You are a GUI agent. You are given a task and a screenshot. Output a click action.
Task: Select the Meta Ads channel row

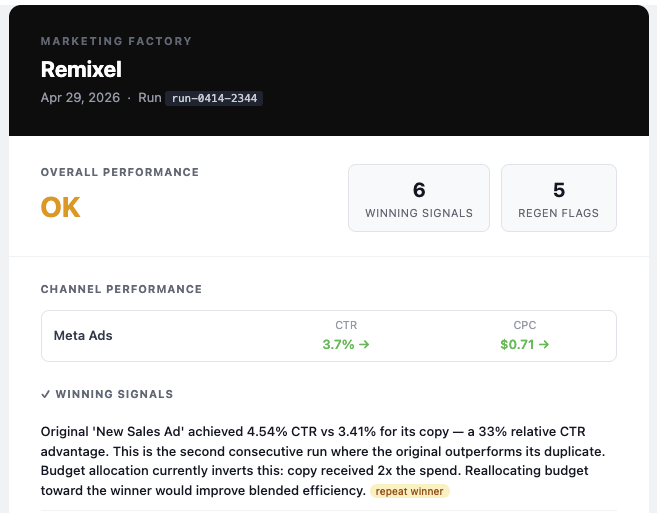[x=328, y=336]
